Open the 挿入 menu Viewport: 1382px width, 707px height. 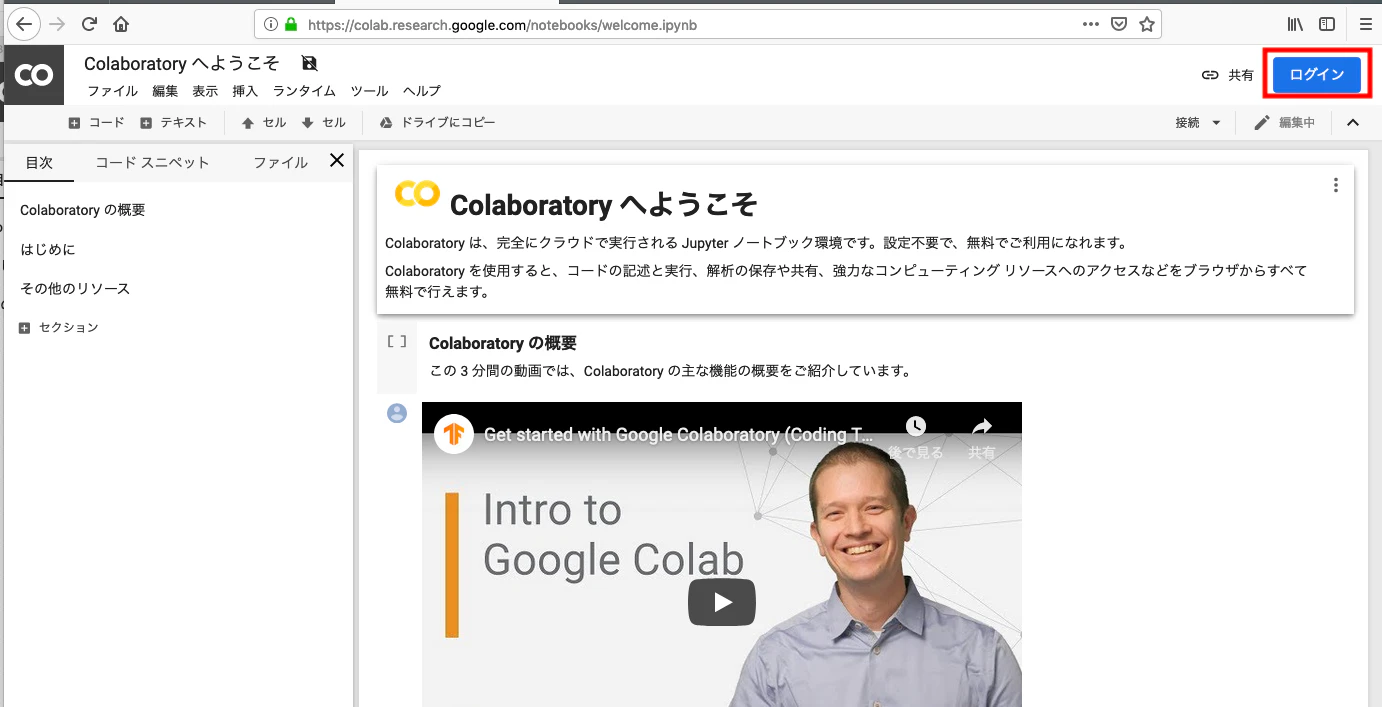tap(245, 91)
